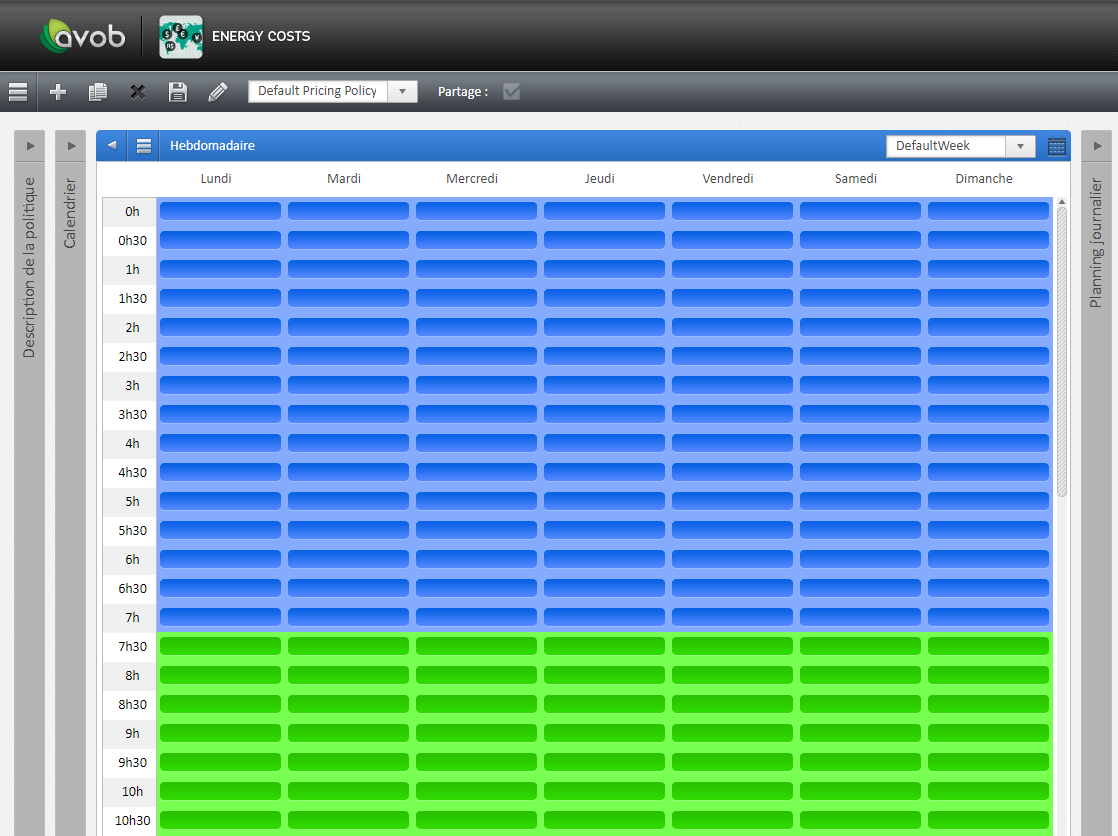Collapse Hebdomadaire panel with left arrow
Screen dimensions: 1118x836
tap(112, 146)
